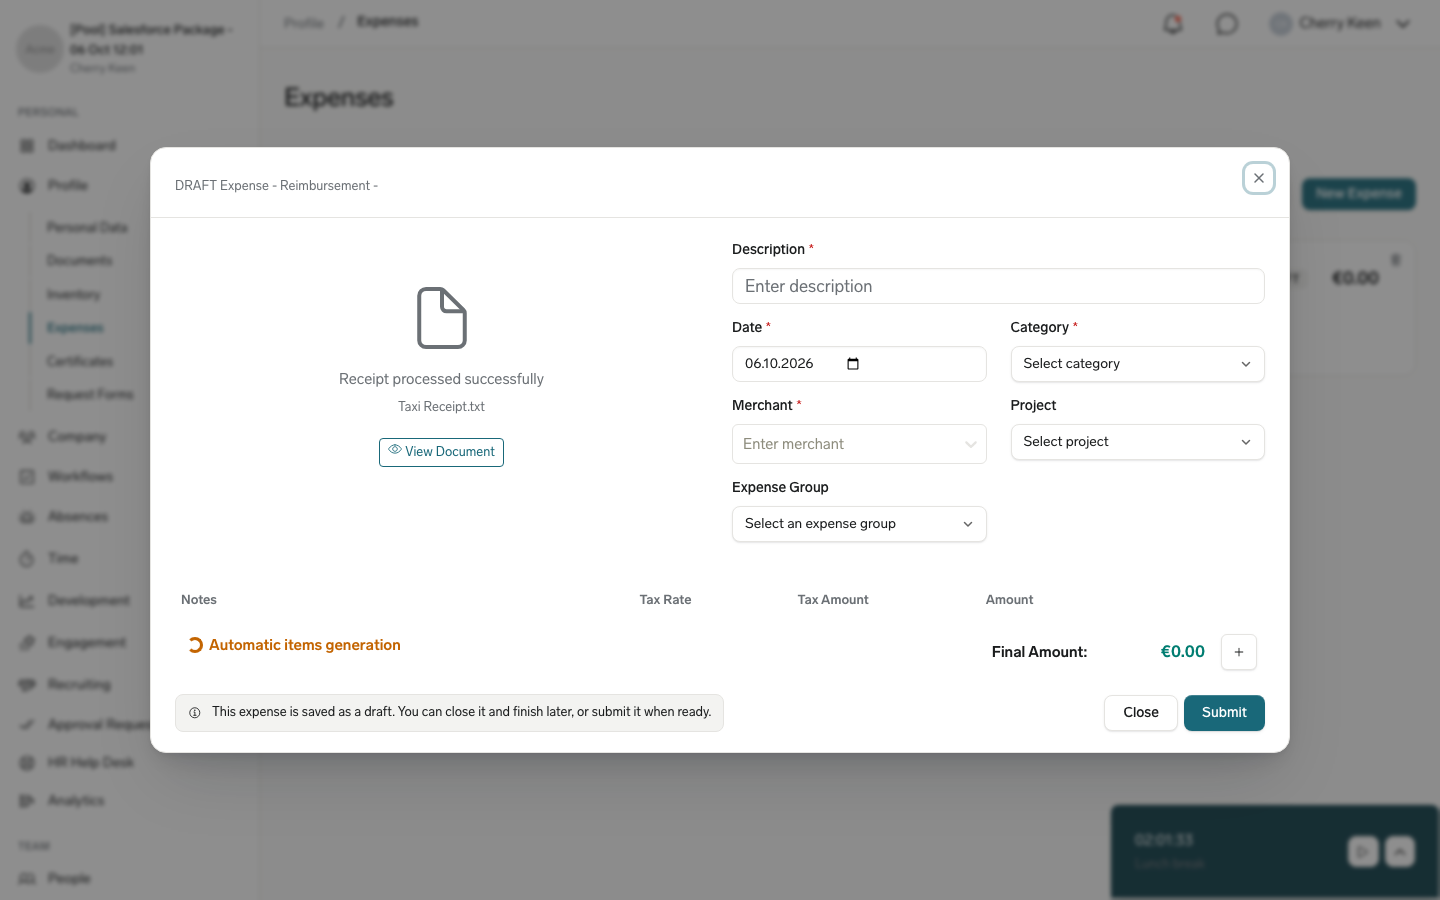The width and height of the screenshot is (1440, 900).
Task: Click the chevron arrow in the Merchant field
Action: [x=970, y=445]
